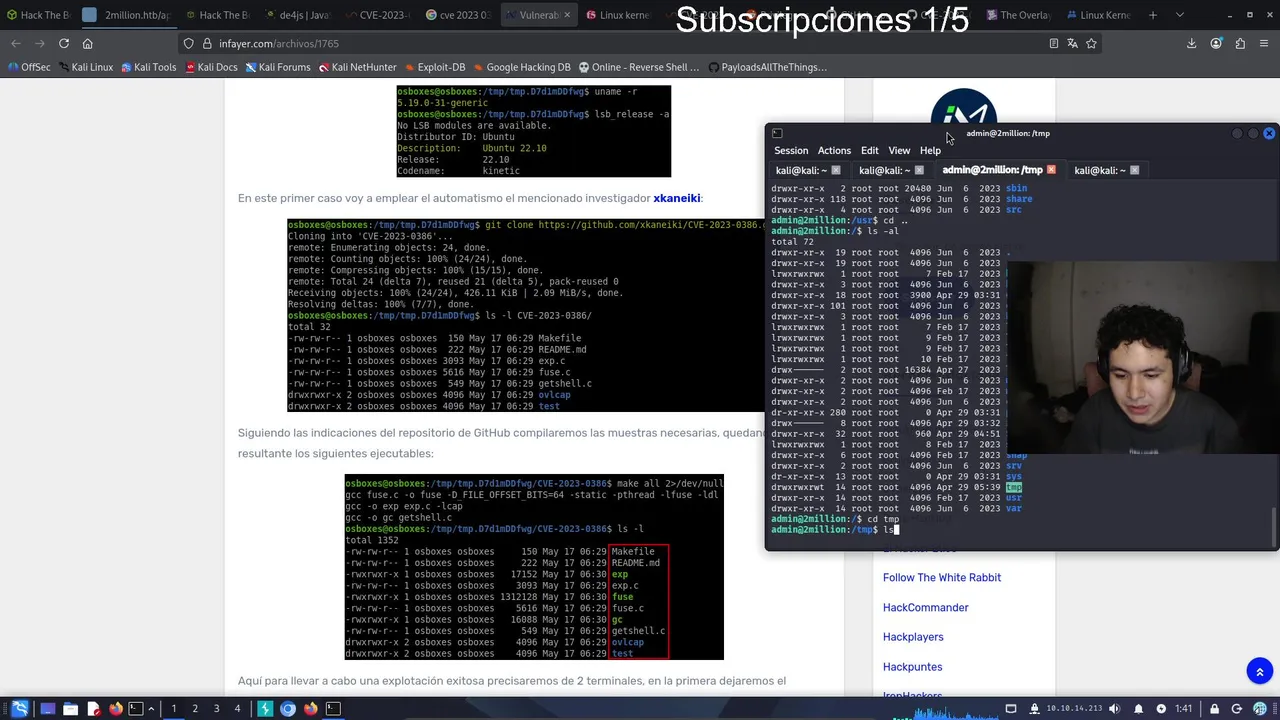The height and width of the screenshot is (720, 1280).
Task: Open reader view in address bar
Action: click(x=1054, y=43)
